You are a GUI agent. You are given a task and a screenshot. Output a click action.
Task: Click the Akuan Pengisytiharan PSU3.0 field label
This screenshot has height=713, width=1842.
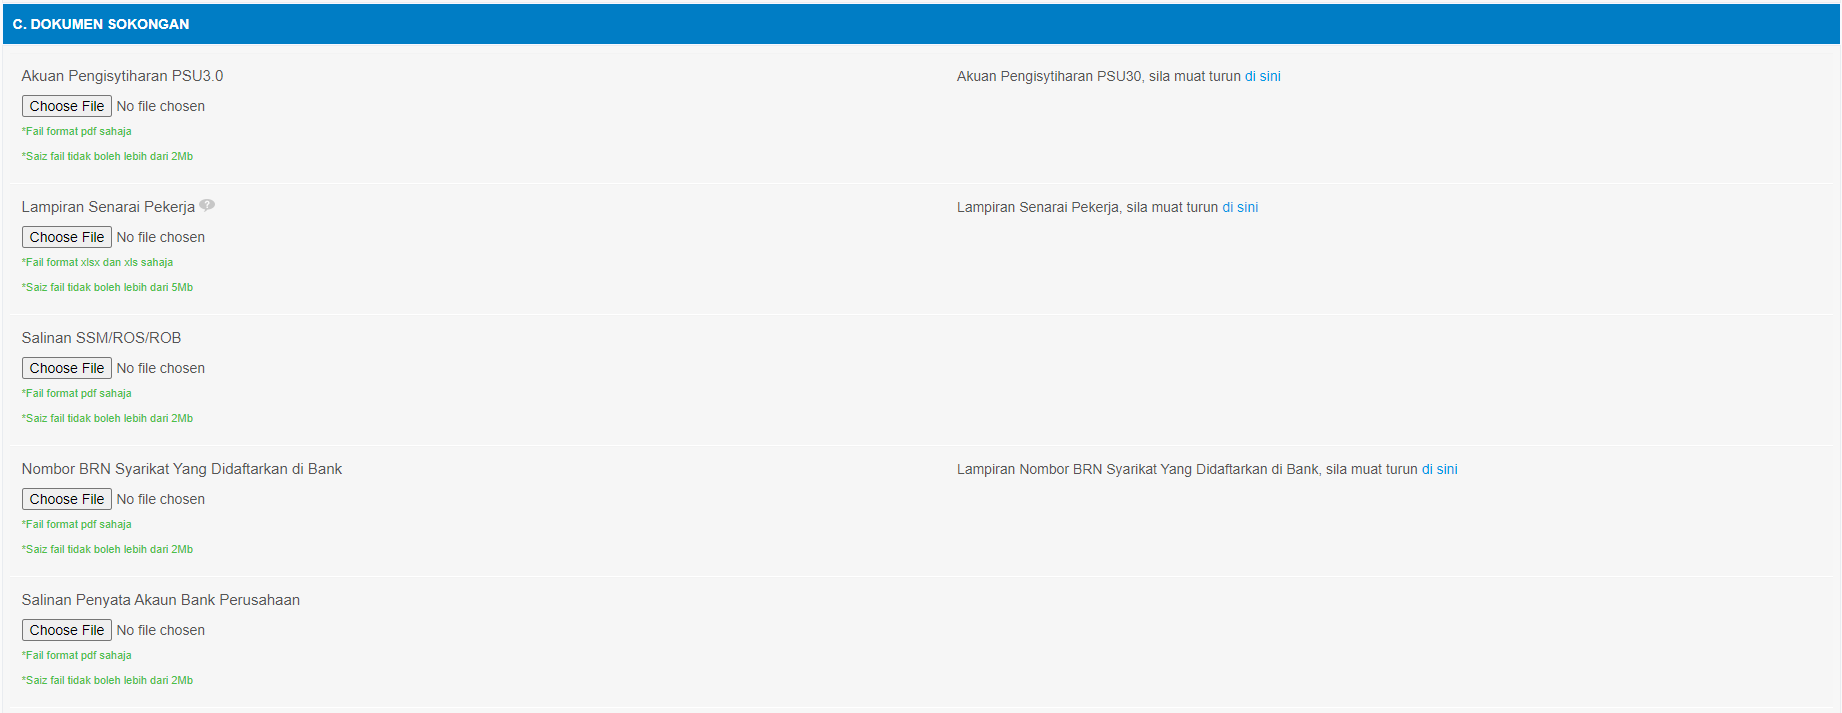click(x=122, y=76)
